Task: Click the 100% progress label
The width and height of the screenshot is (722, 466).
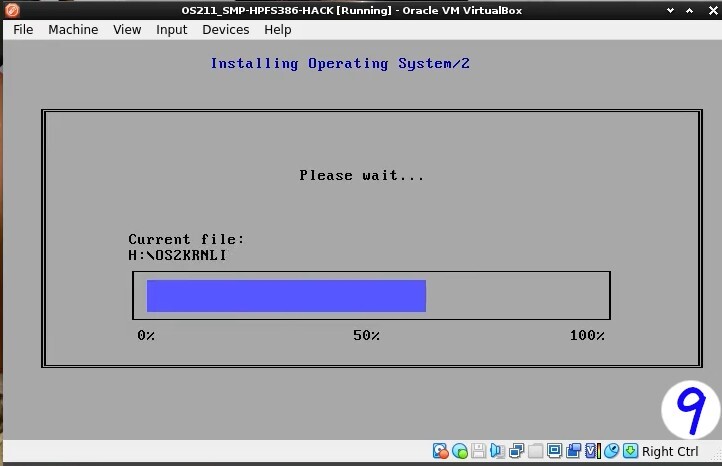Action: click(587, 335)
